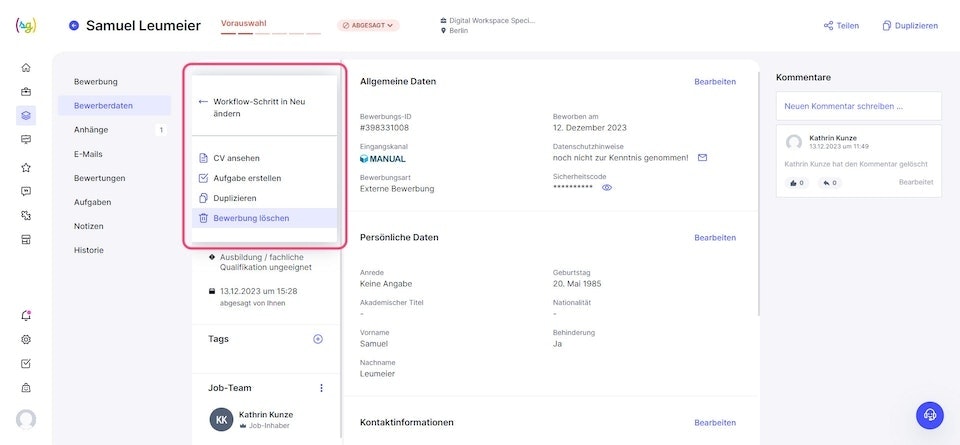This screenshot has width=960, height=445.
Task: Click the Teilen share button
Action: point(841,26)
